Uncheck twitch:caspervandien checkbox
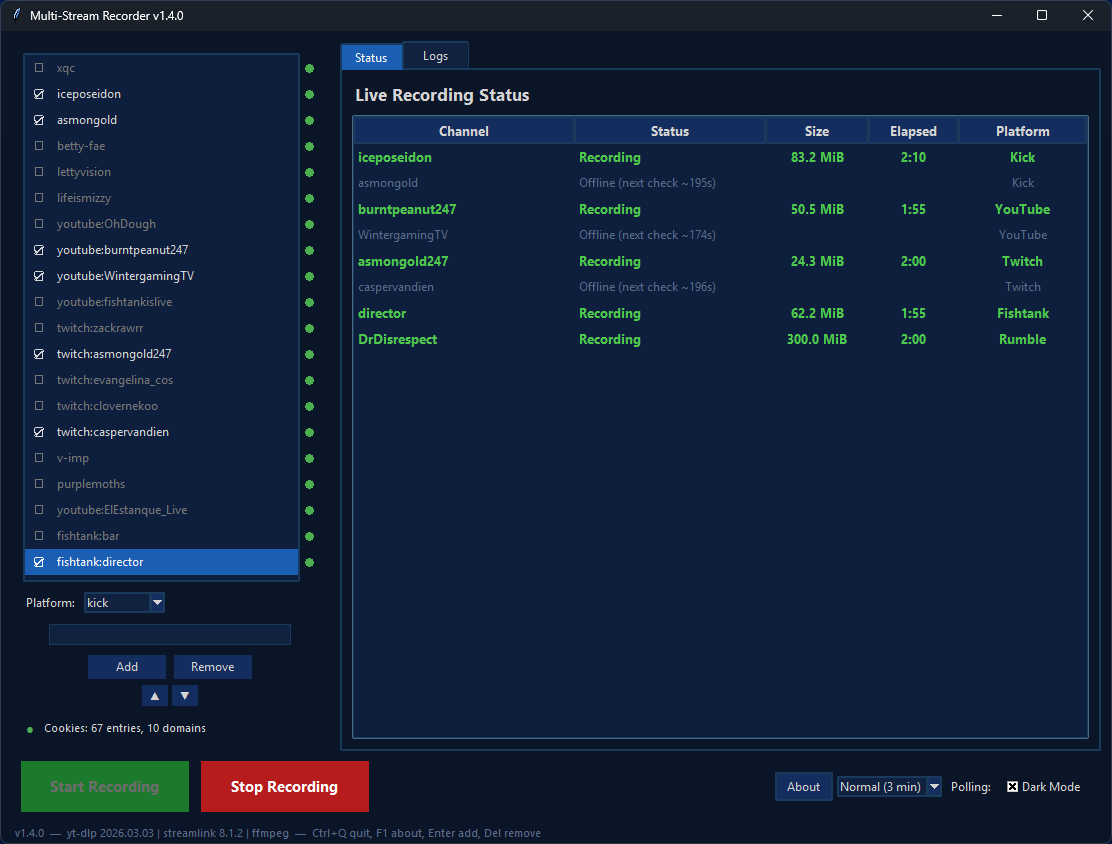This screenshot has height=844, width=1112. pyautogui.click(x=39, y=432)
